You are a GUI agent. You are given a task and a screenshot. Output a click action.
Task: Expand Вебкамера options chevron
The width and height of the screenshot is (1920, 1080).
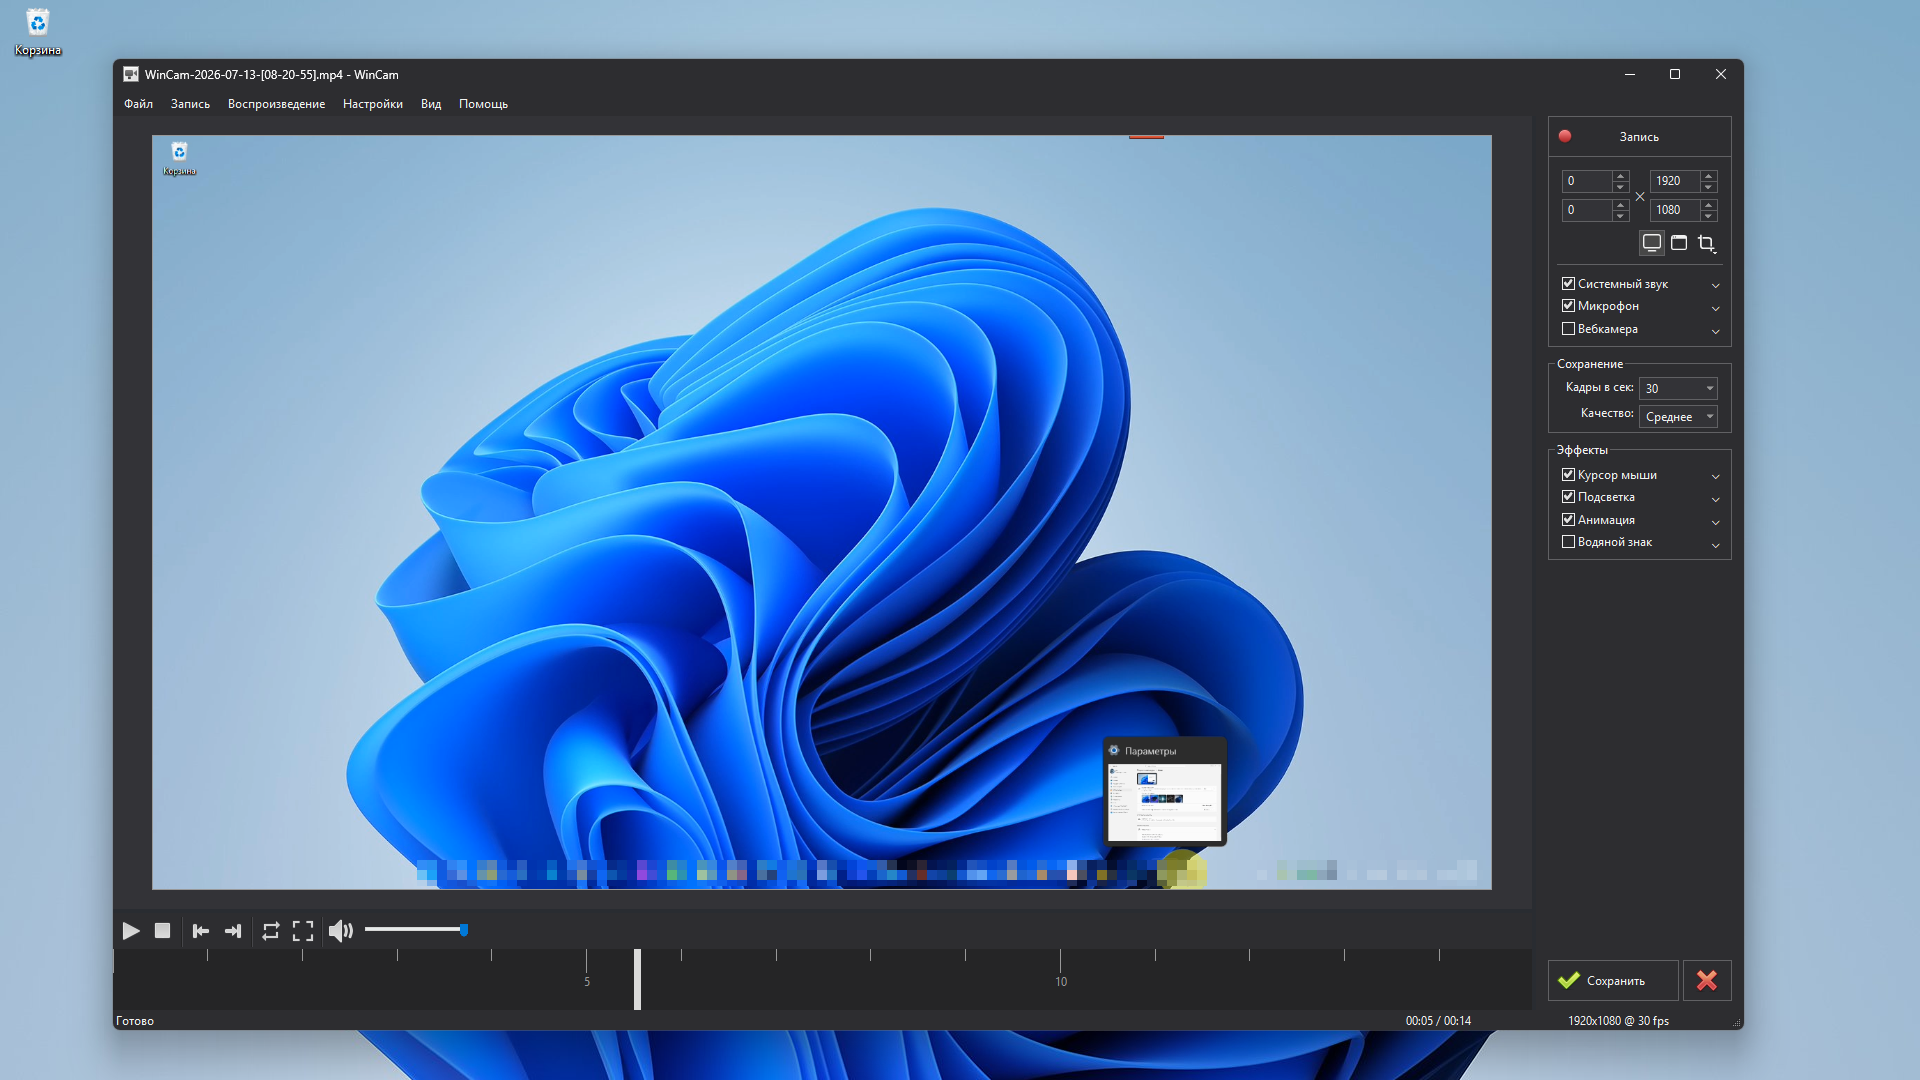[x=1716, y=331]
